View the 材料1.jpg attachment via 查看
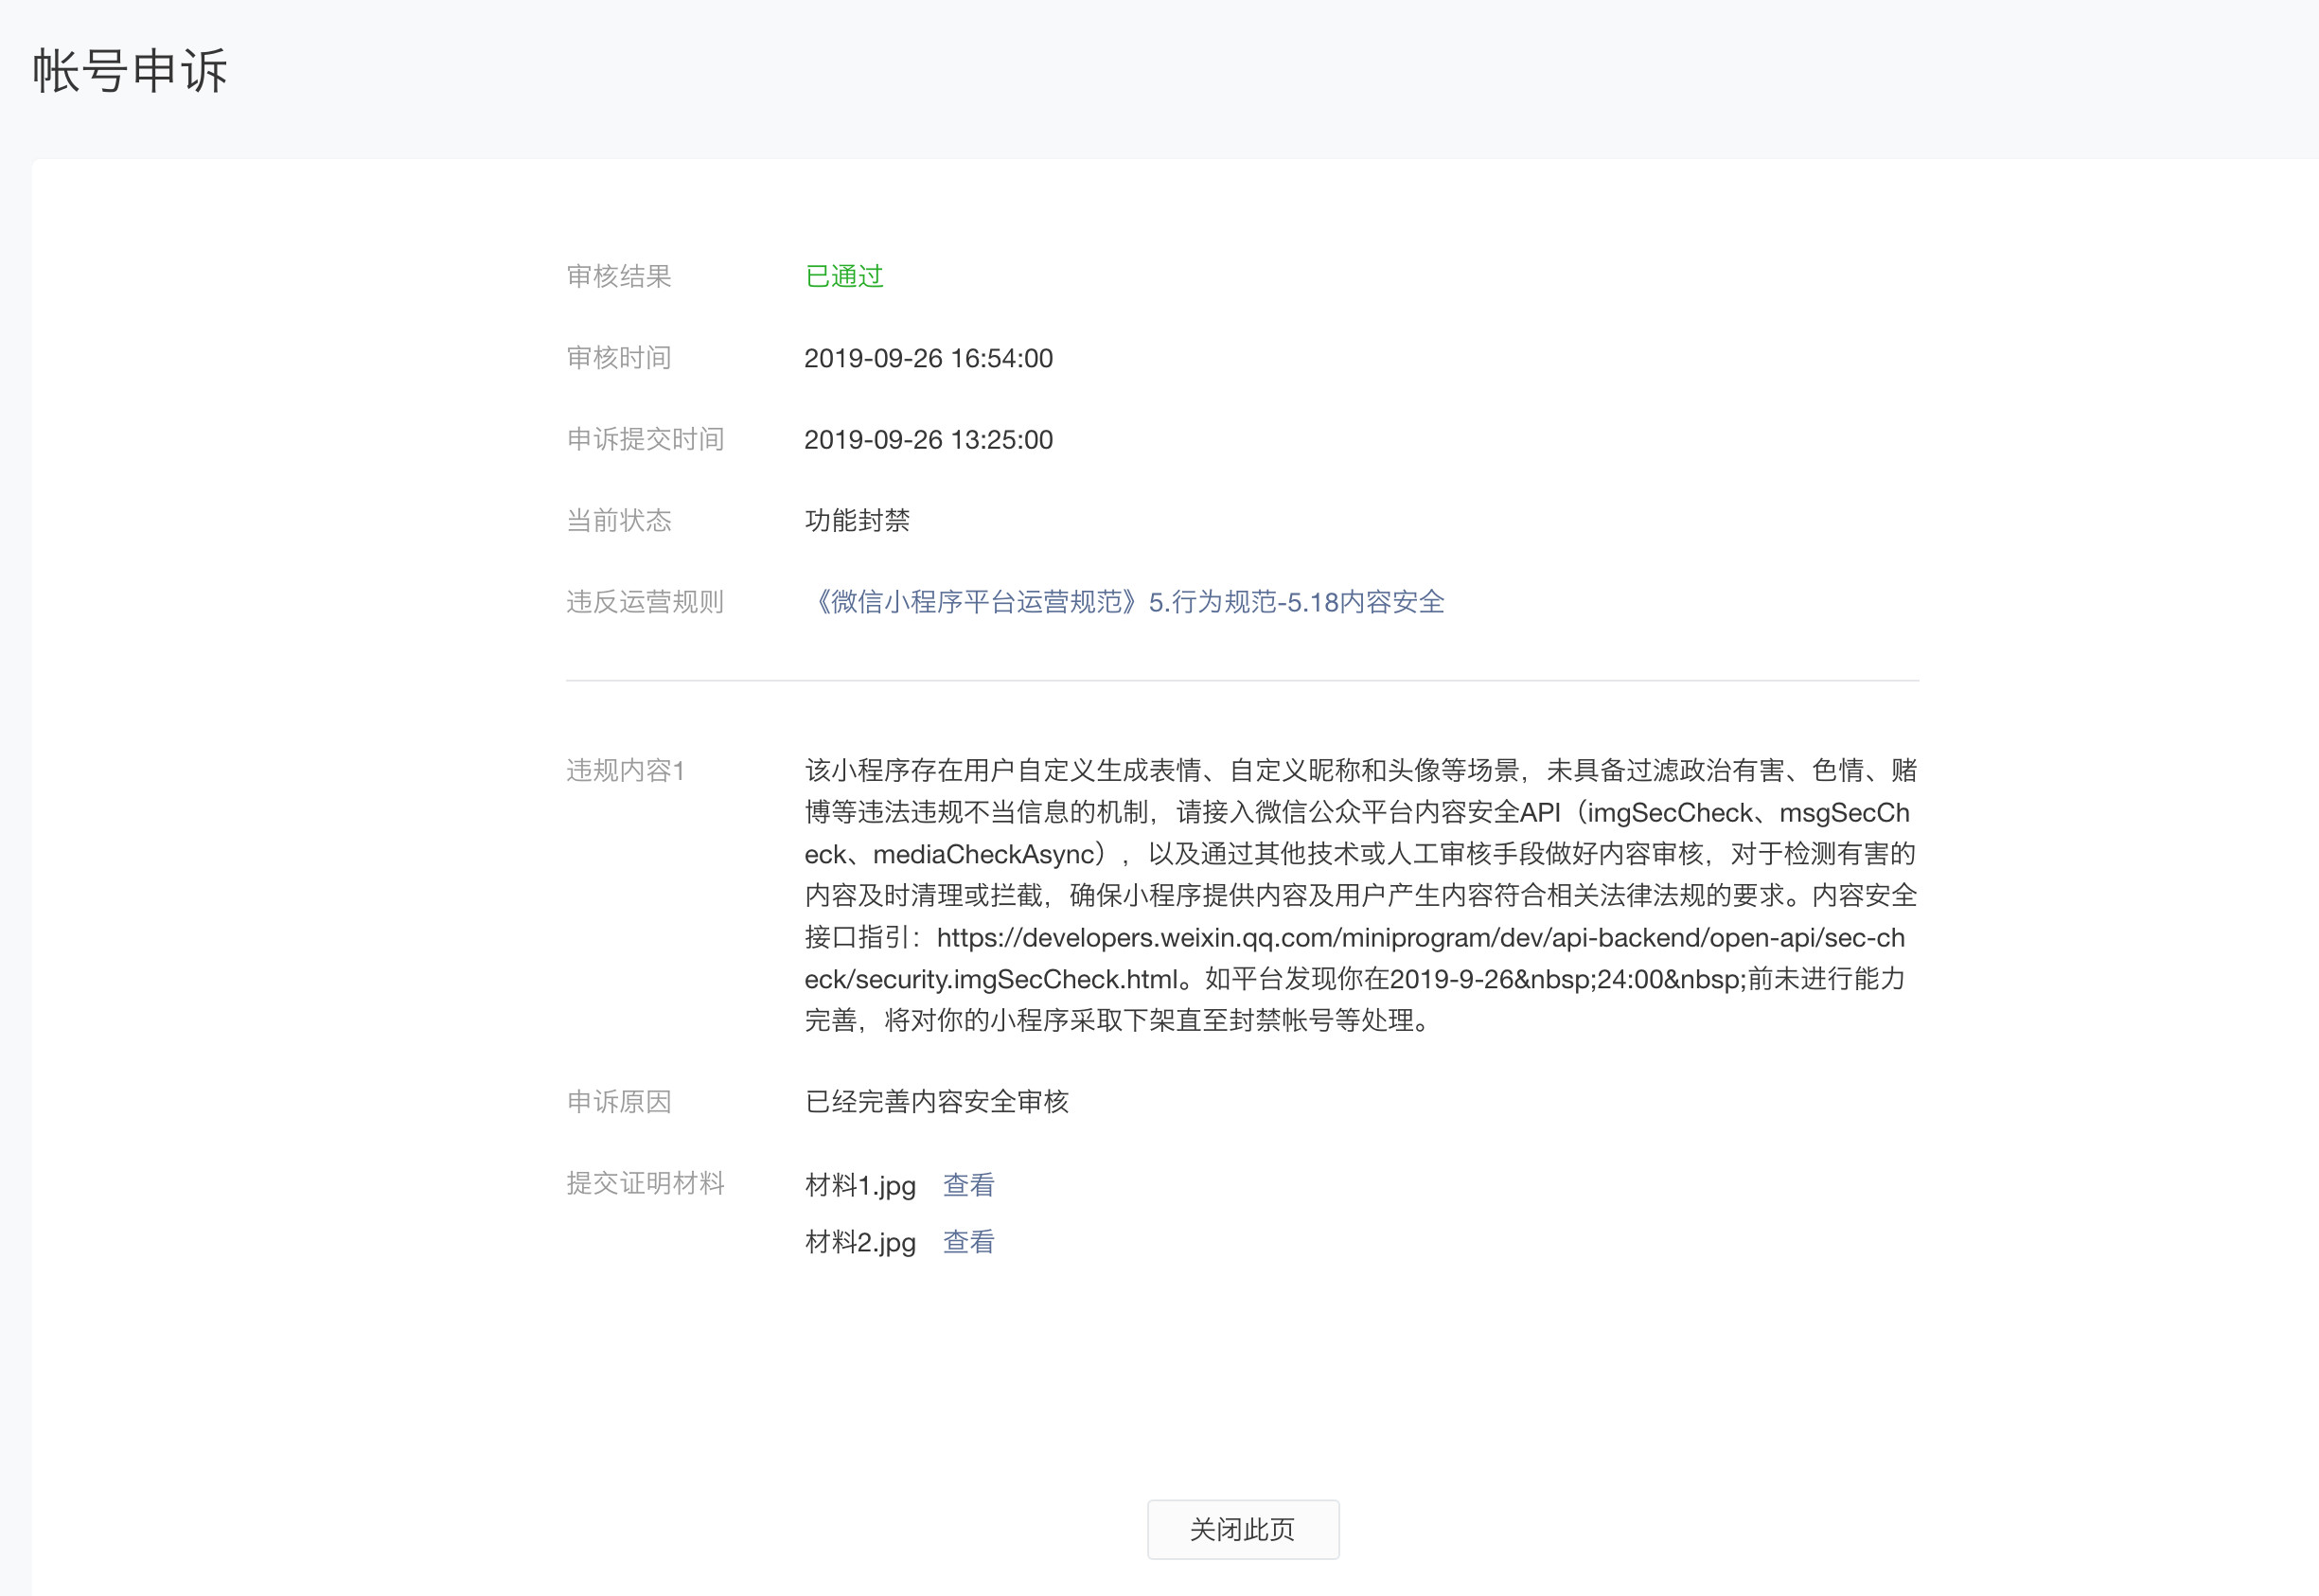2319x1596 pixels. [x=968, y=1185]
